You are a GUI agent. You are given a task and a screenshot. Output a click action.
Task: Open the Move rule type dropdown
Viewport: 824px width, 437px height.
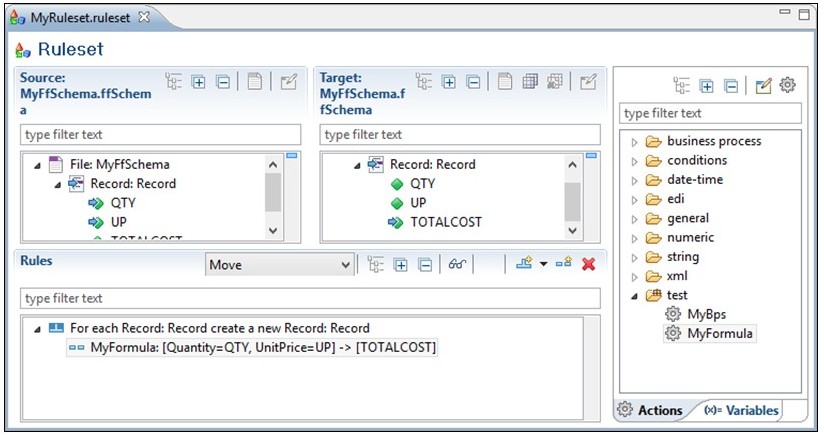click(346, 265)
